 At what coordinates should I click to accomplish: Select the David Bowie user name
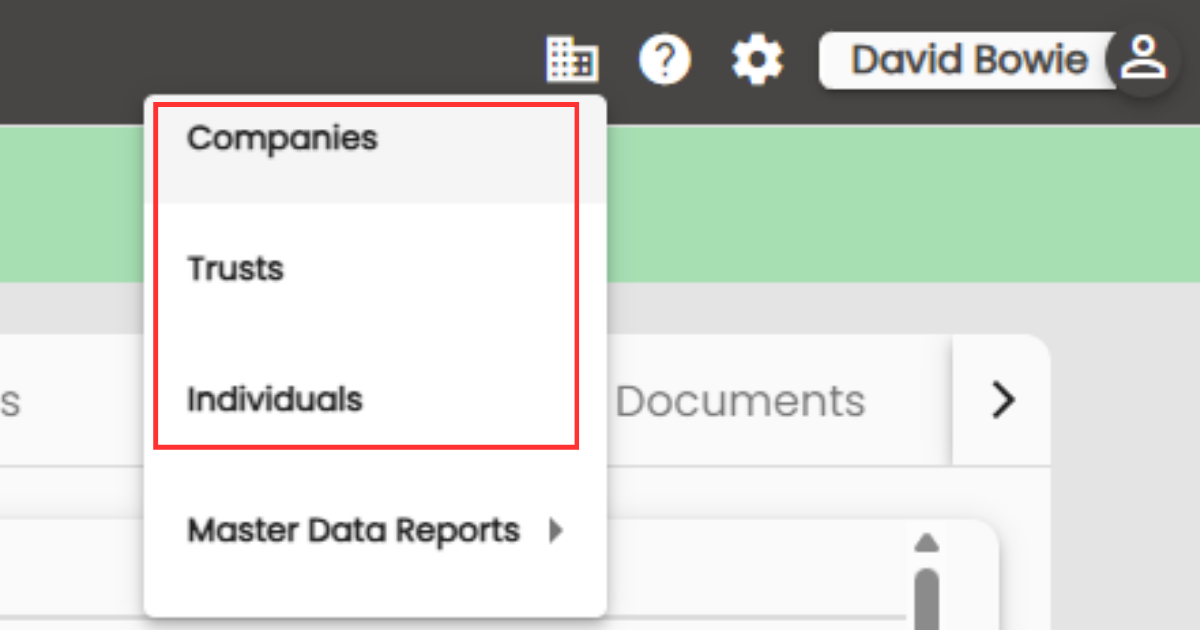point(969,60)
